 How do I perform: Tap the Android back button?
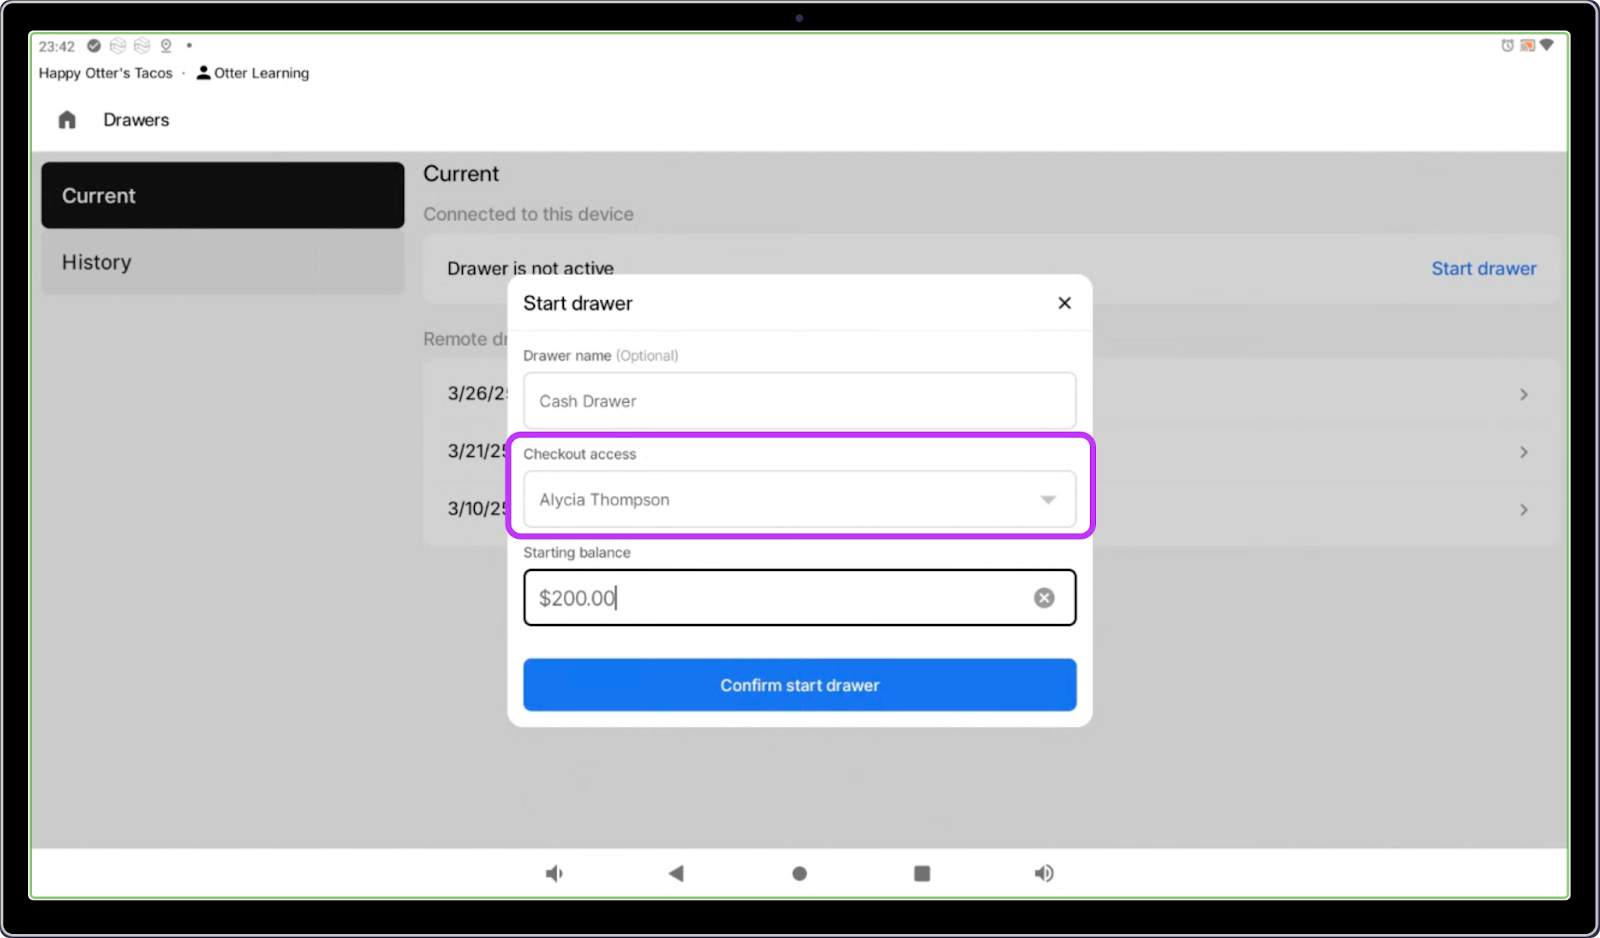tap(676, 874)
